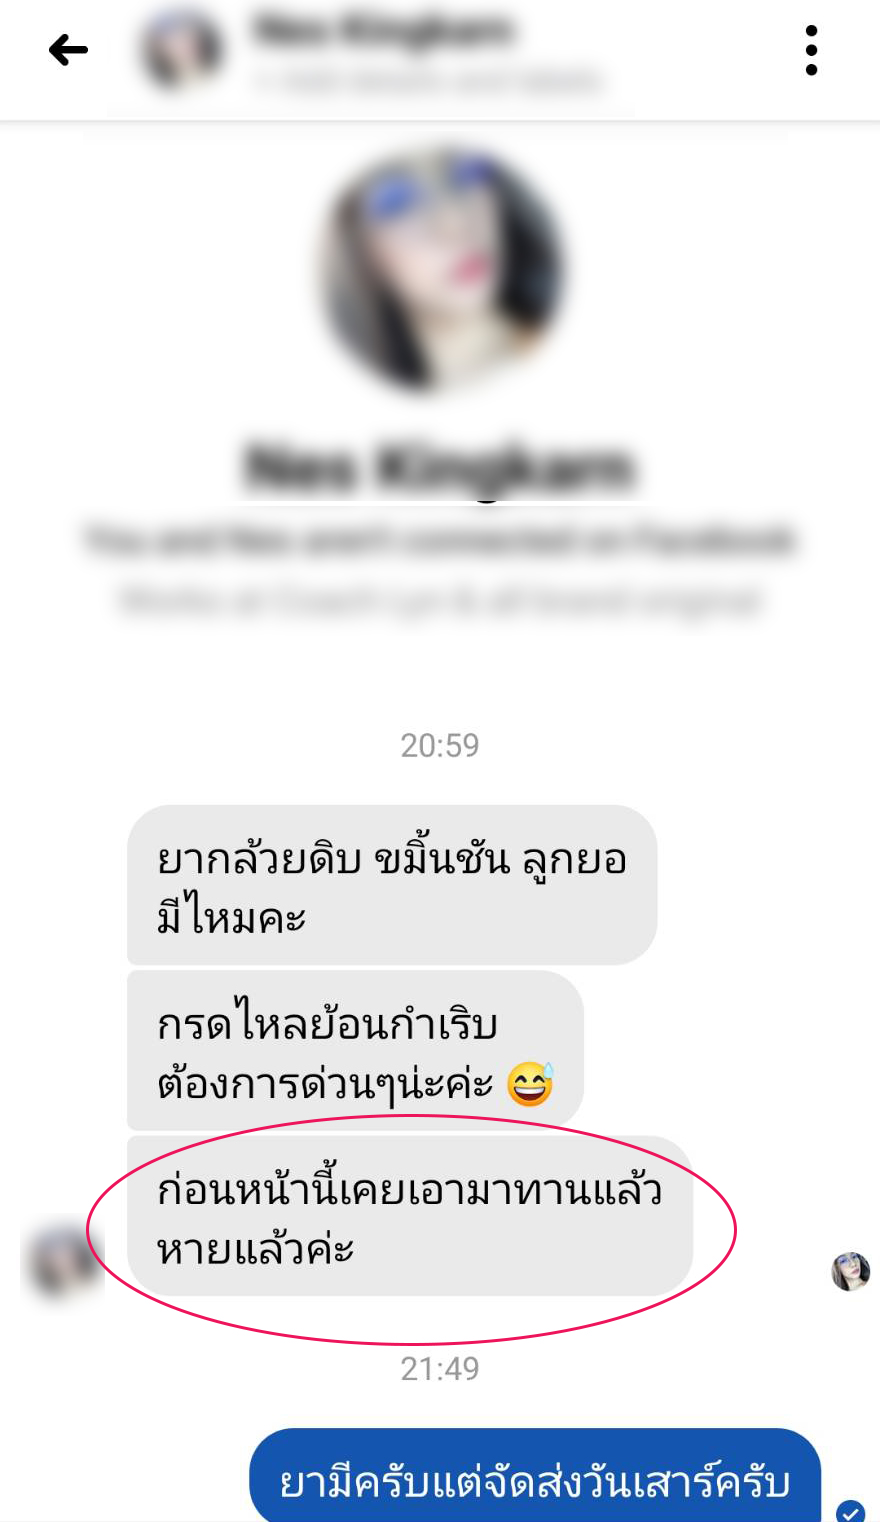Open the three-dot options menu
Image resolution: width=880 pixels, height=1522 pixels.
pos(811,50)
